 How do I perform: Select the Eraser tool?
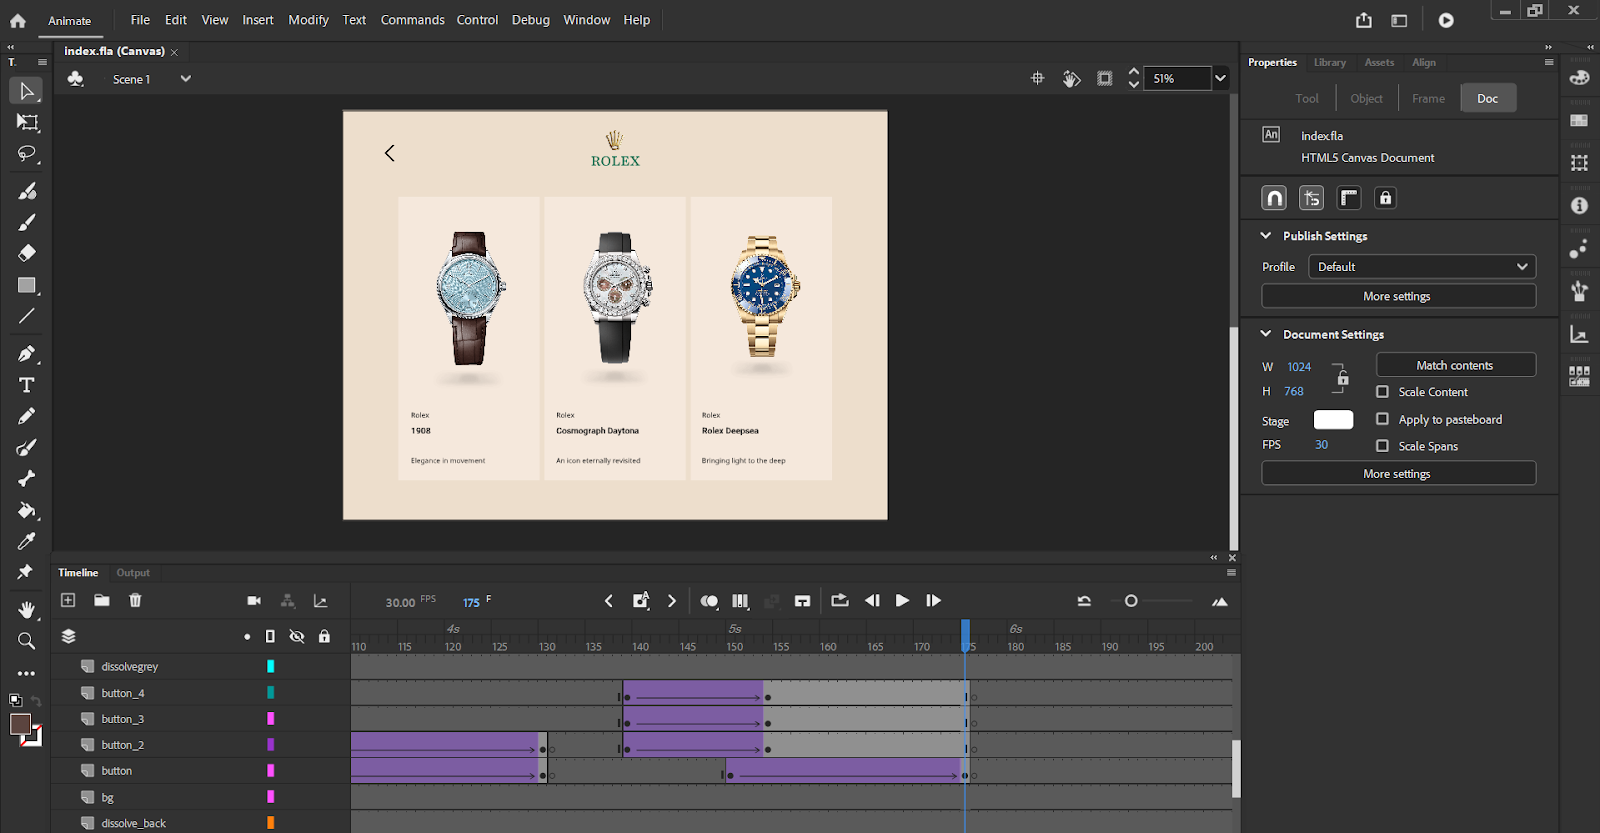(27, 253)
